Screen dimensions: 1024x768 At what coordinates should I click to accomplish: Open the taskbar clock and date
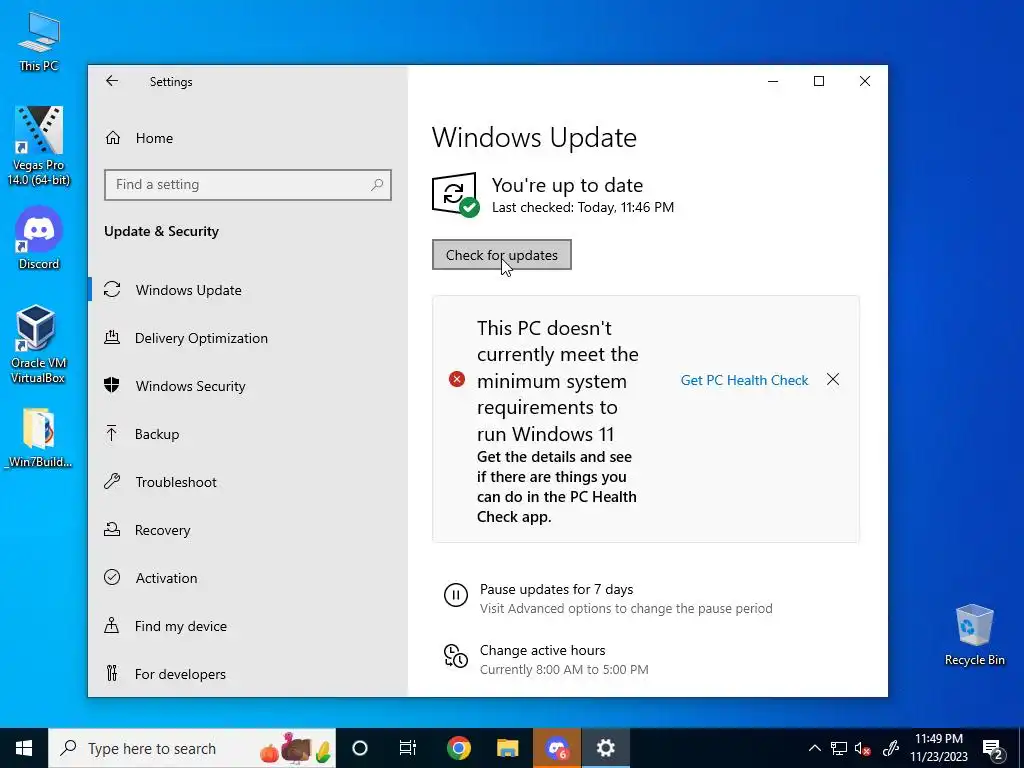(939, 748)
